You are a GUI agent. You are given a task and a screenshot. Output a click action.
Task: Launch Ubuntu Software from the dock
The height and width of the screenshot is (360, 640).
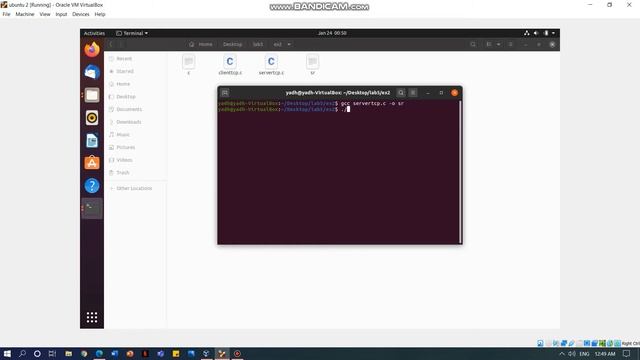click(92, 163)
